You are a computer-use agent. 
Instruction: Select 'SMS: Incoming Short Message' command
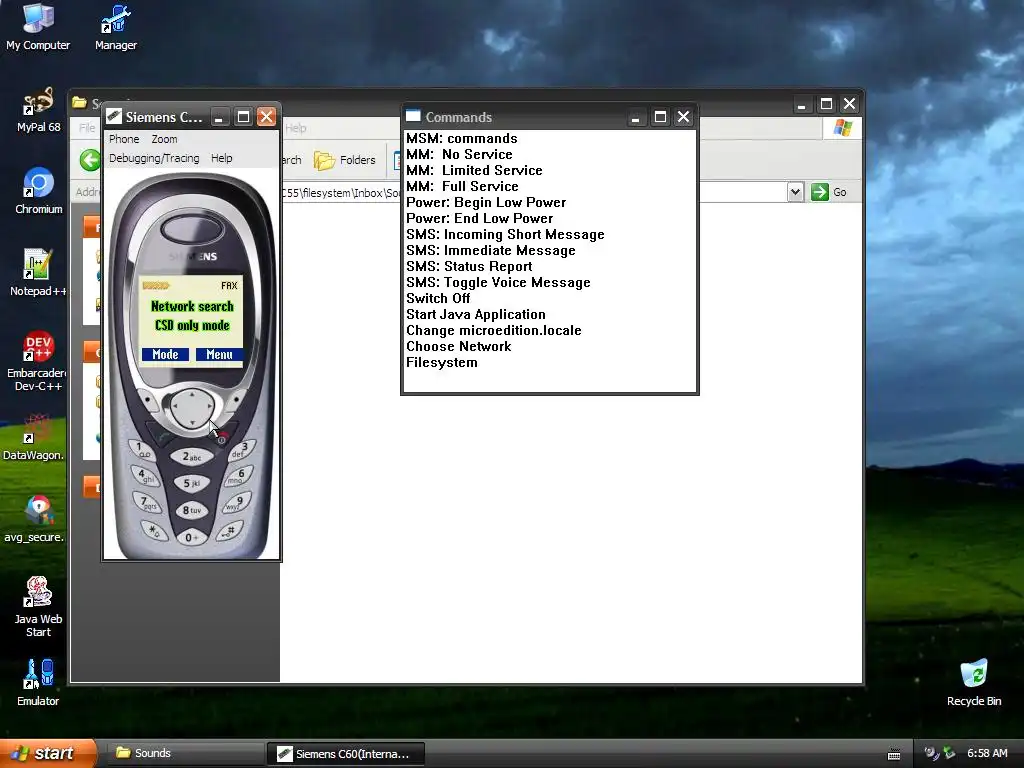(x=505, y=234)
